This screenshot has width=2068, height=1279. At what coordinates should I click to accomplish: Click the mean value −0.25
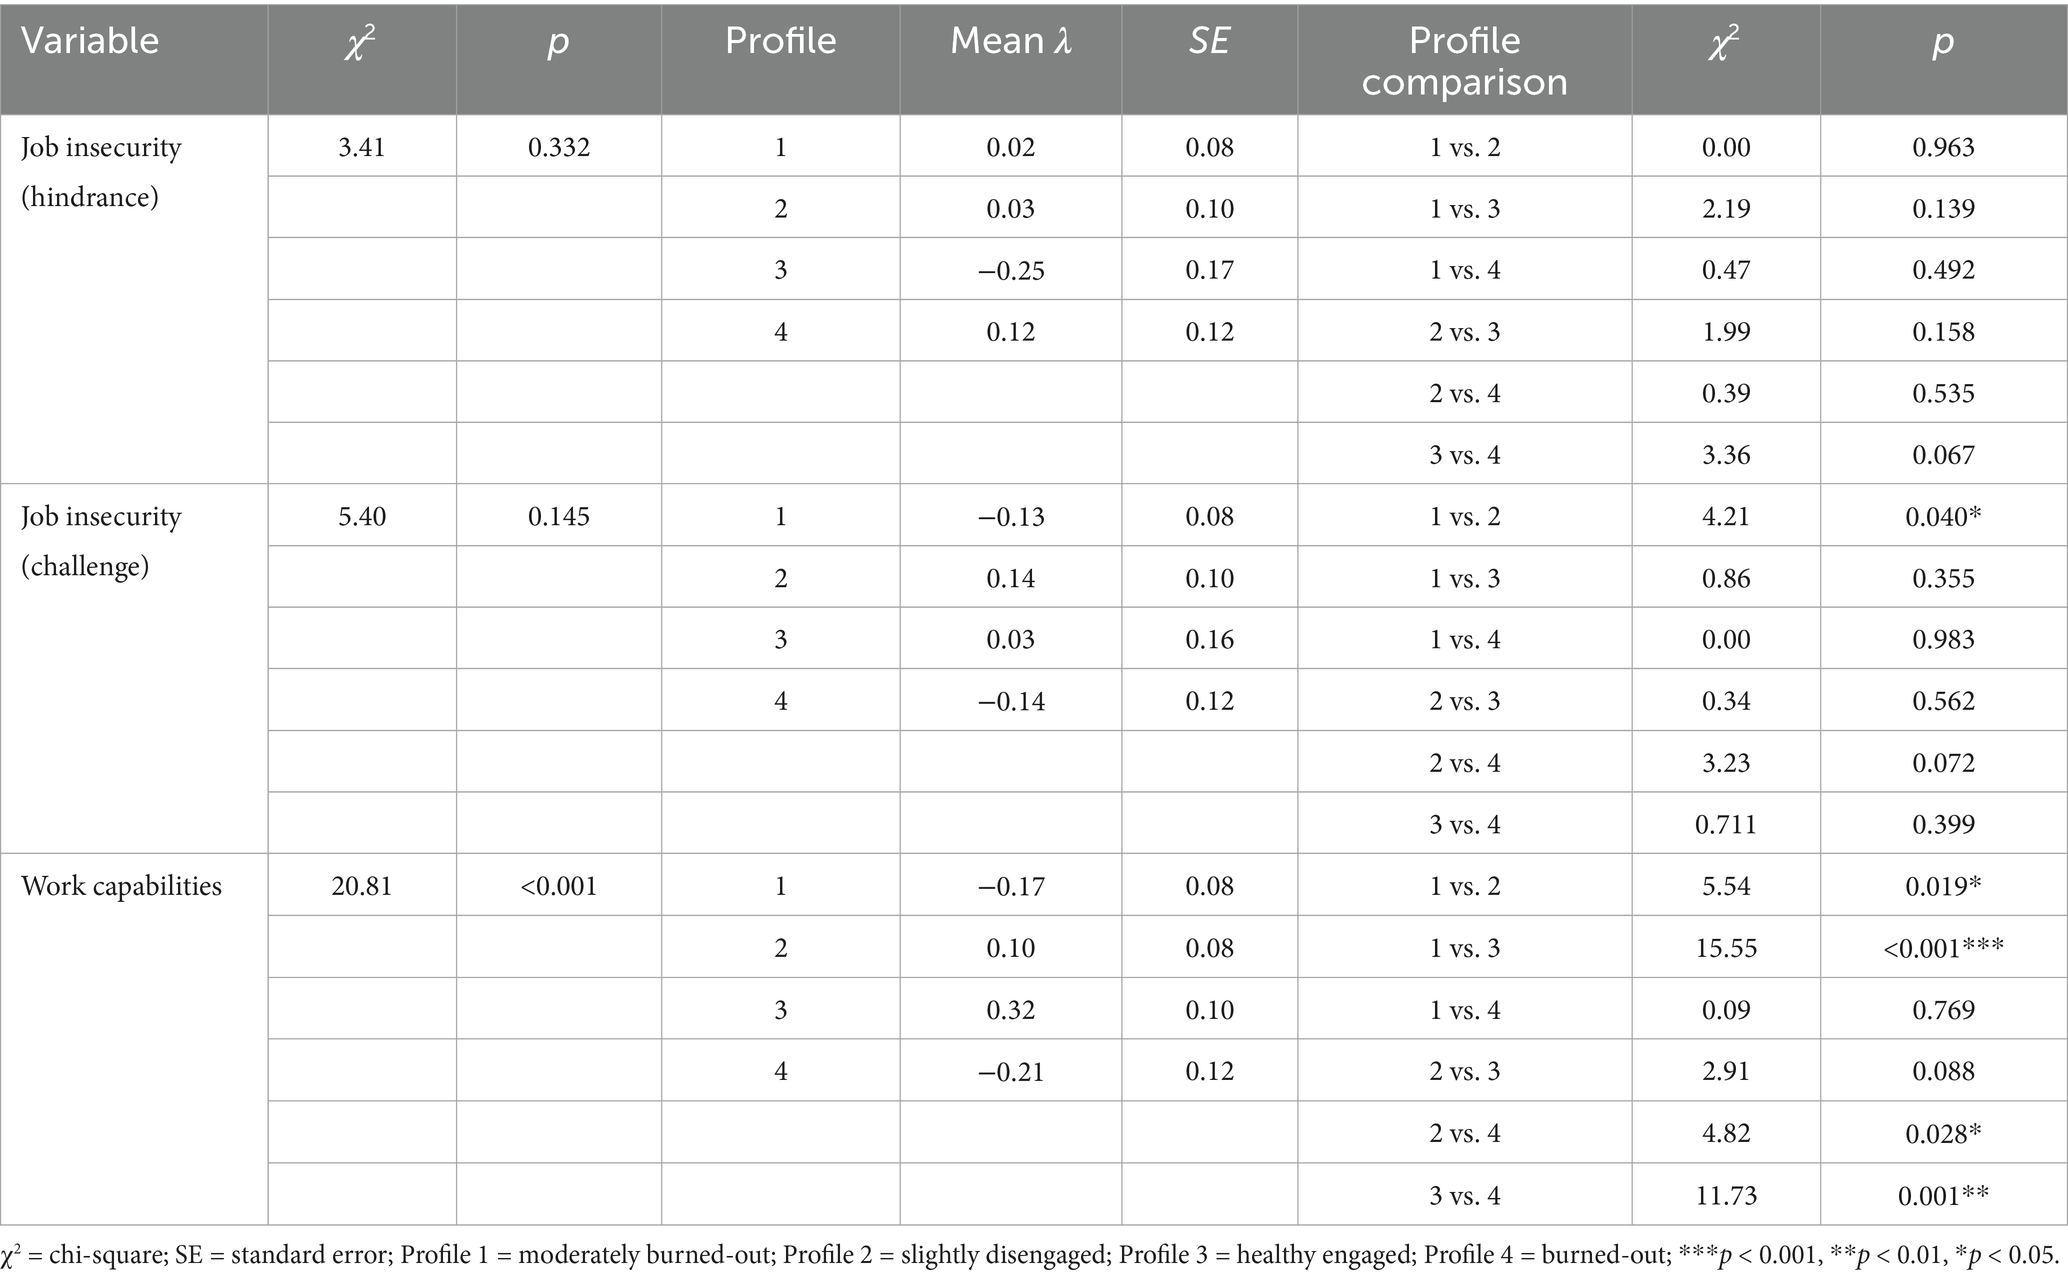pyautogui.click(x=1010, y=271)
